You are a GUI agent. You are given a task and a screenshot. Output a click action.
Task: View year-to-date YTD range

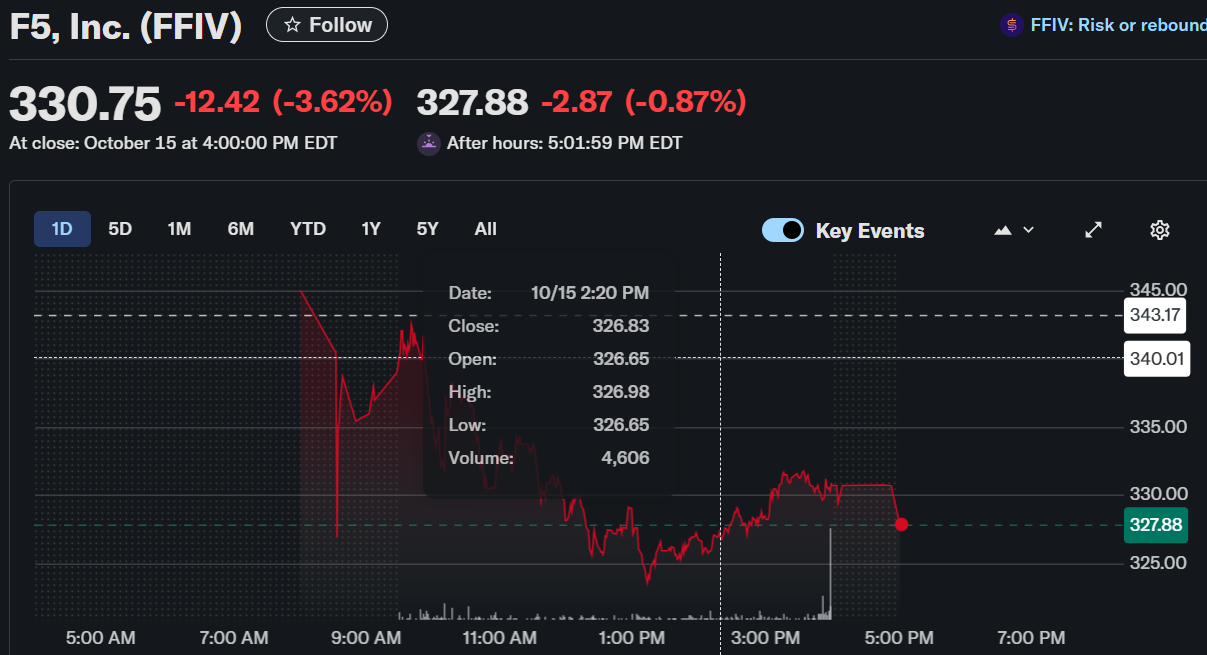coord(308,229)
